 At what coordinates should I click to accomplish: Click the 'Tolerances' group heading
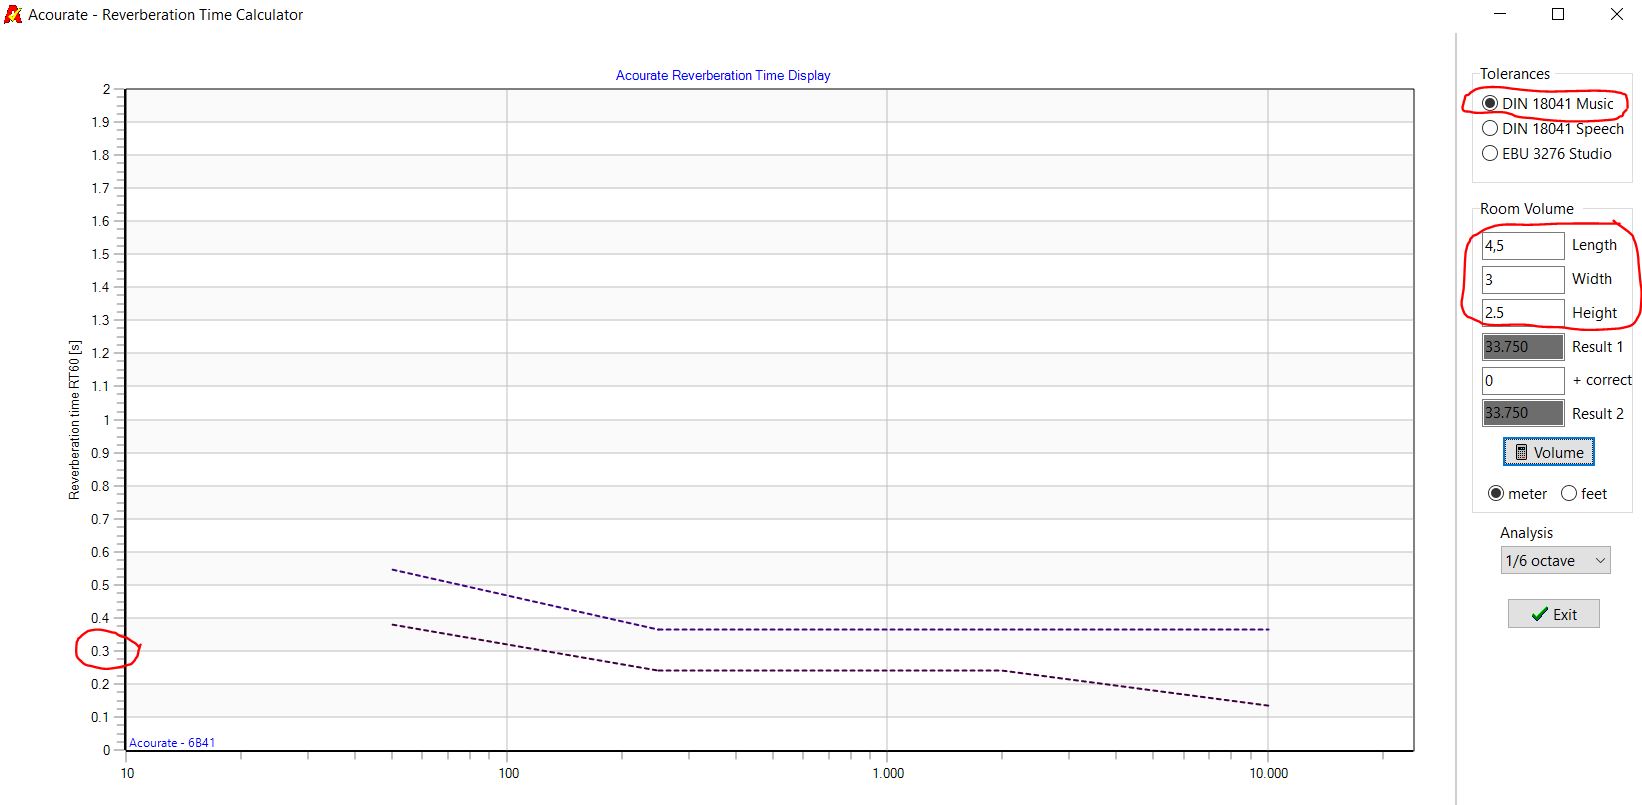point(1515,74)
